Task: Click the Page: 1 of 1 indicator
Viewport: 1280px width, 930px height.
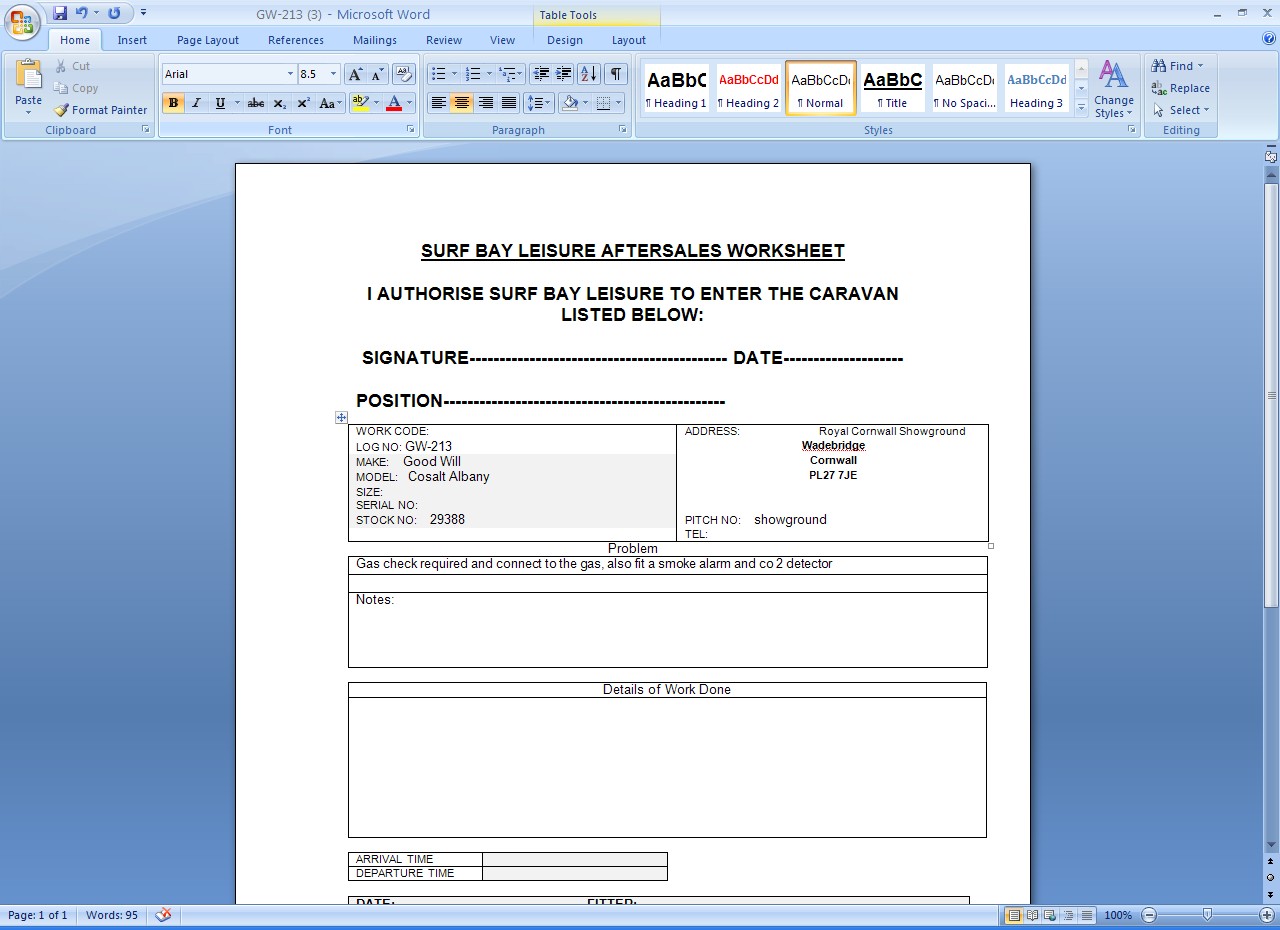Action: 38,915
